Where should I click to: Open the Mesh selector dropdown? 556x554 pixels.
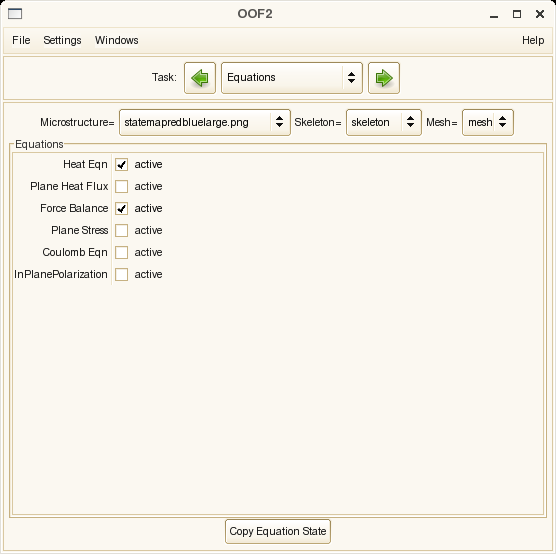point(488,122)
